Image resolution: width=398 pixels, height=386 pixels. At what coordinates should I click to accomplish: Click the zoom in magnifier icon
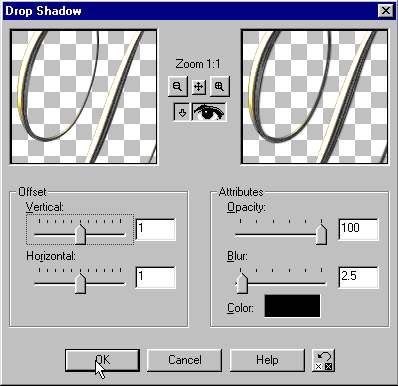219,87
